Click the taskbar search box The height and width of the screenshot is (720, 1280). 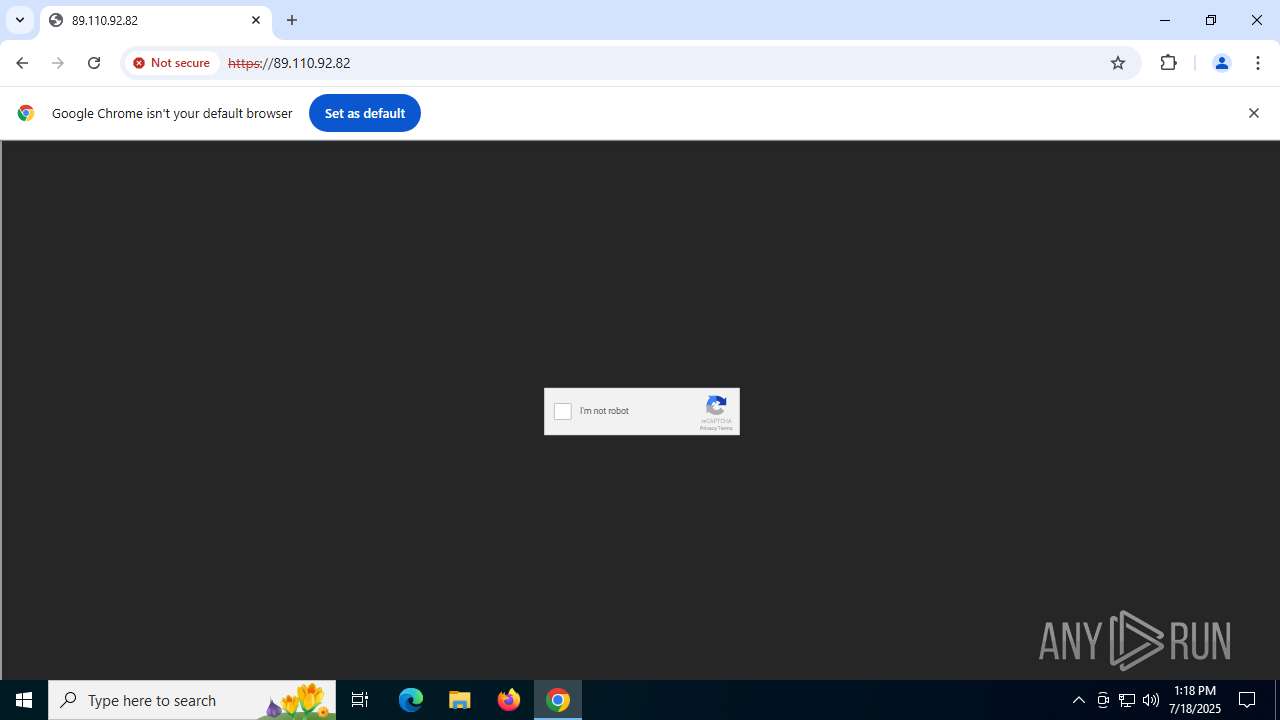[x=192, y=700]
